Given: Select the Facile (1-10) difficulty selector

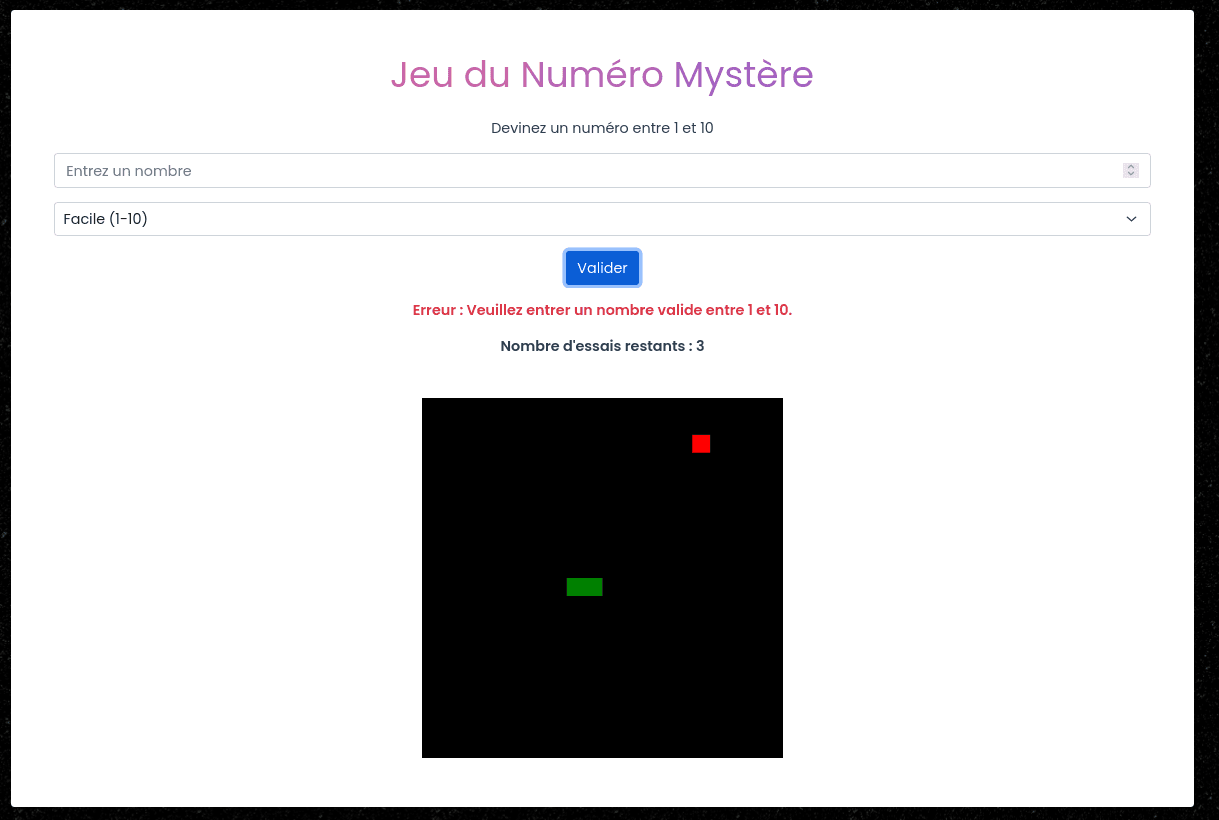Looking at the screenshot, I should coord(602,219).
